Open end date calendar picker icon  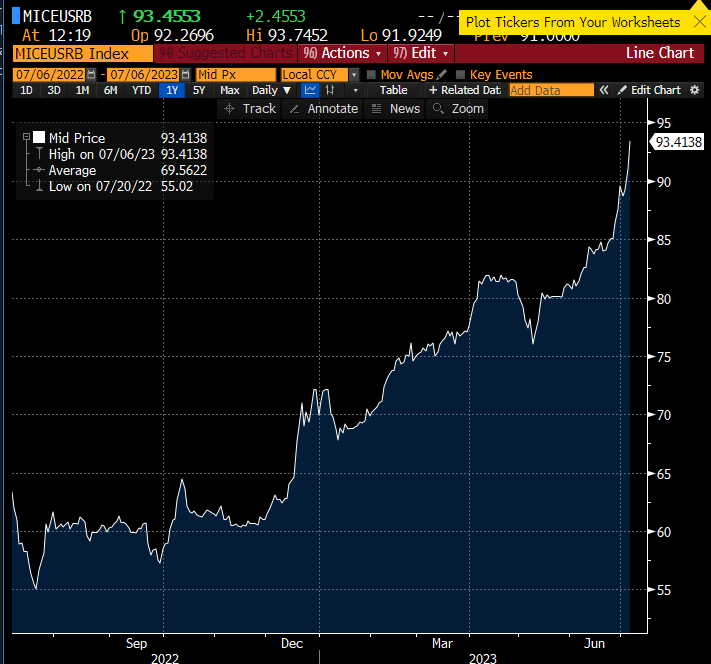tap(185, 74)
